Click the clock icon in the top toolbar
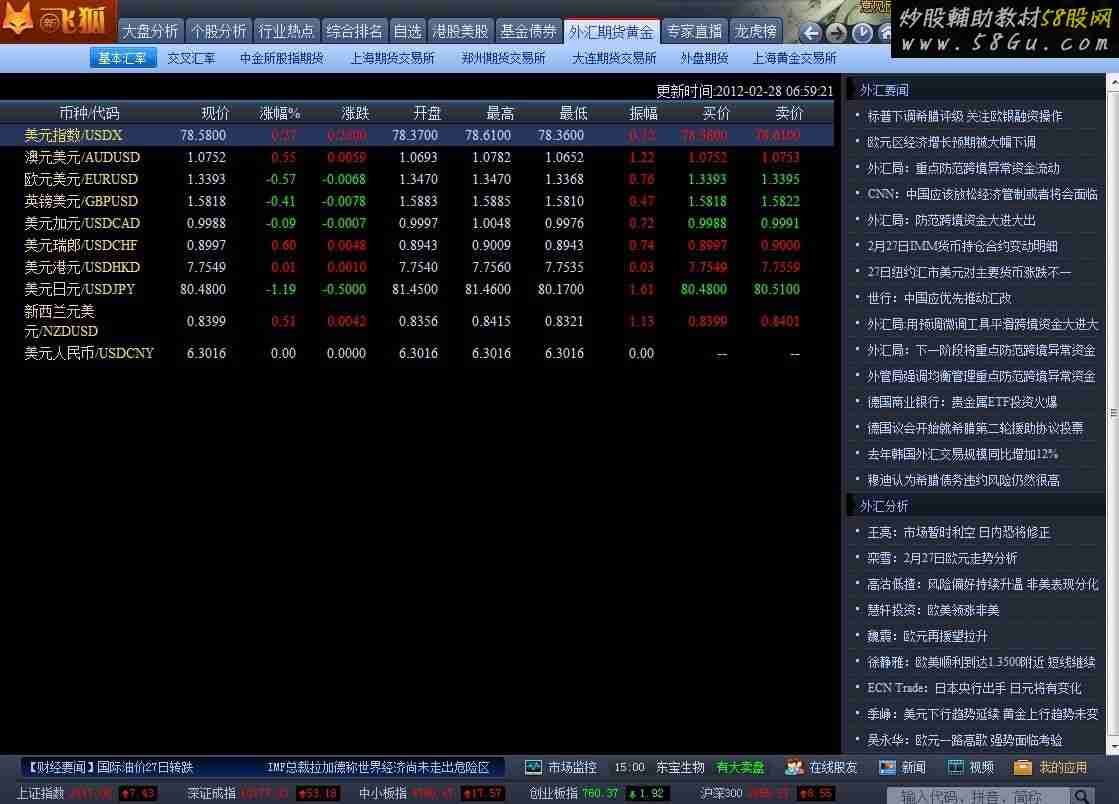Image resolution: width=1119 pixels, height=804 pixels. click(862, 32)
